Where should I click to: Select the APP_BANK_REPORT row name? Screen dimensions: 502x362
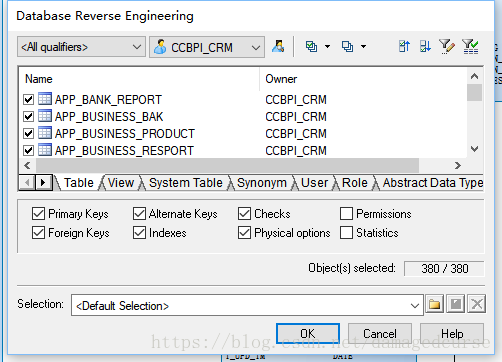click(108, 100)
